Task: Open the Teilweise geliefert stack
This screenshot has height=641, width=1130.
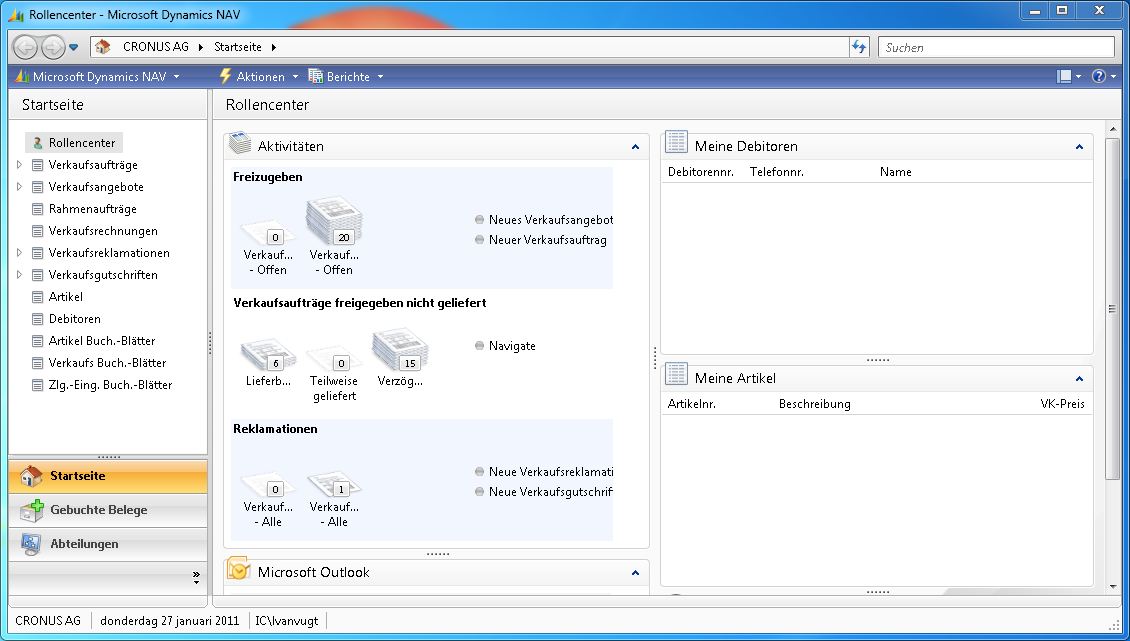Action: 334,373
